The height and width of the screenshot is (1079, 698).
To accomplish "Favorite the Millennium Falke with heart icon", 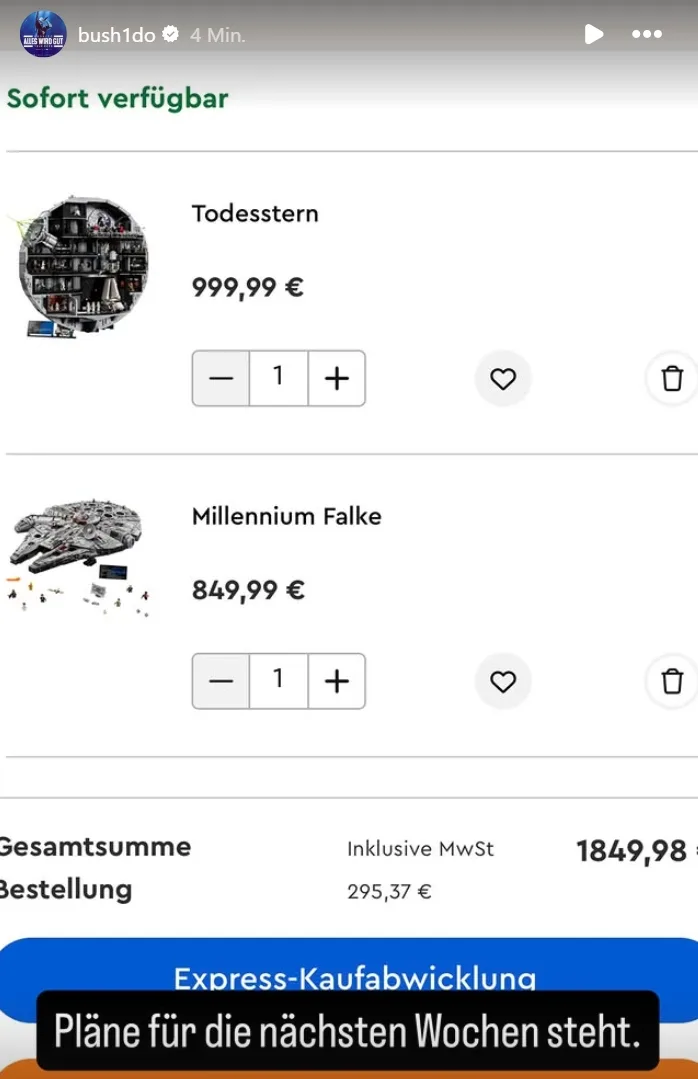I will coord(503,682).
